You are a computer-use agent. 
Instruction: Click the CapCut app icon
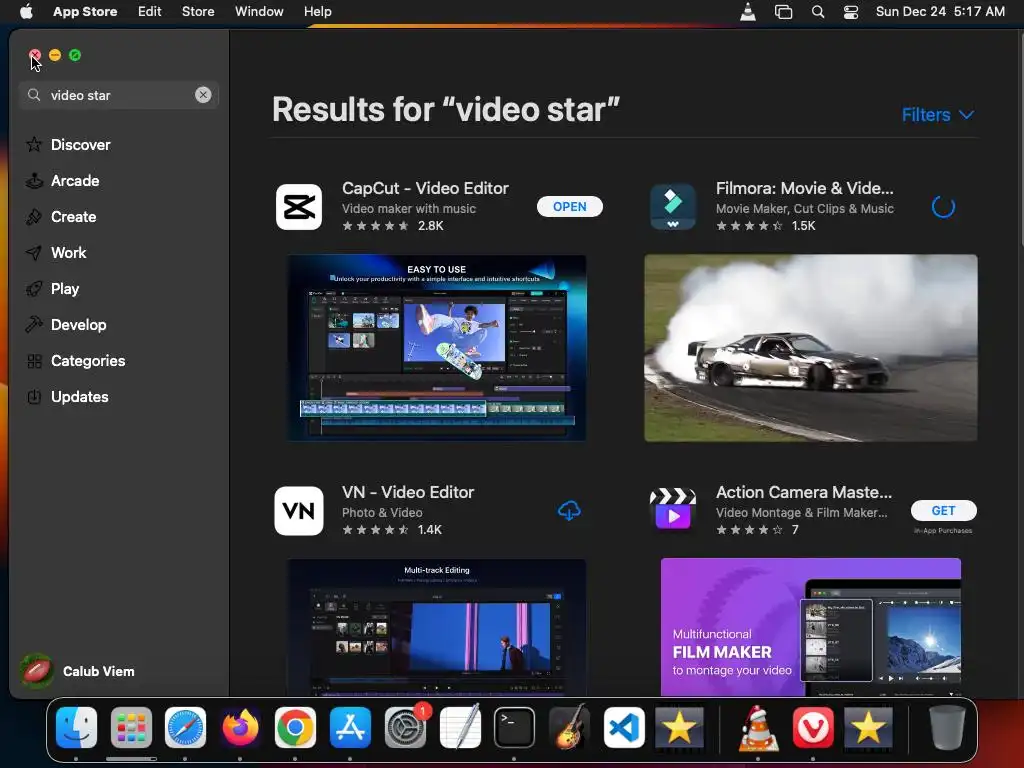coord(299,207)
